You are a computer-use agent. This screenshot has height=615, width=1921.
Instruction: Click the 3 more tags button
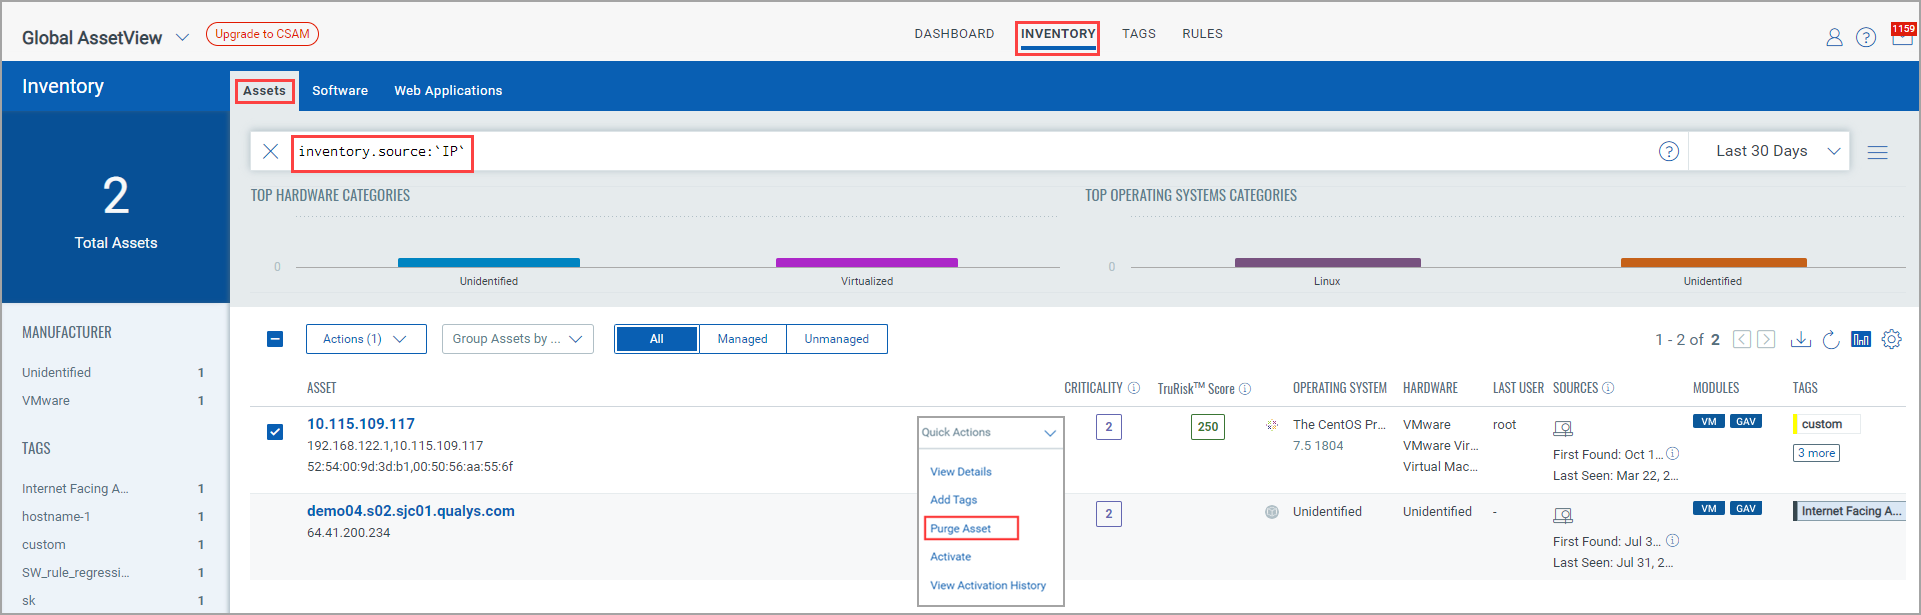1816,453
